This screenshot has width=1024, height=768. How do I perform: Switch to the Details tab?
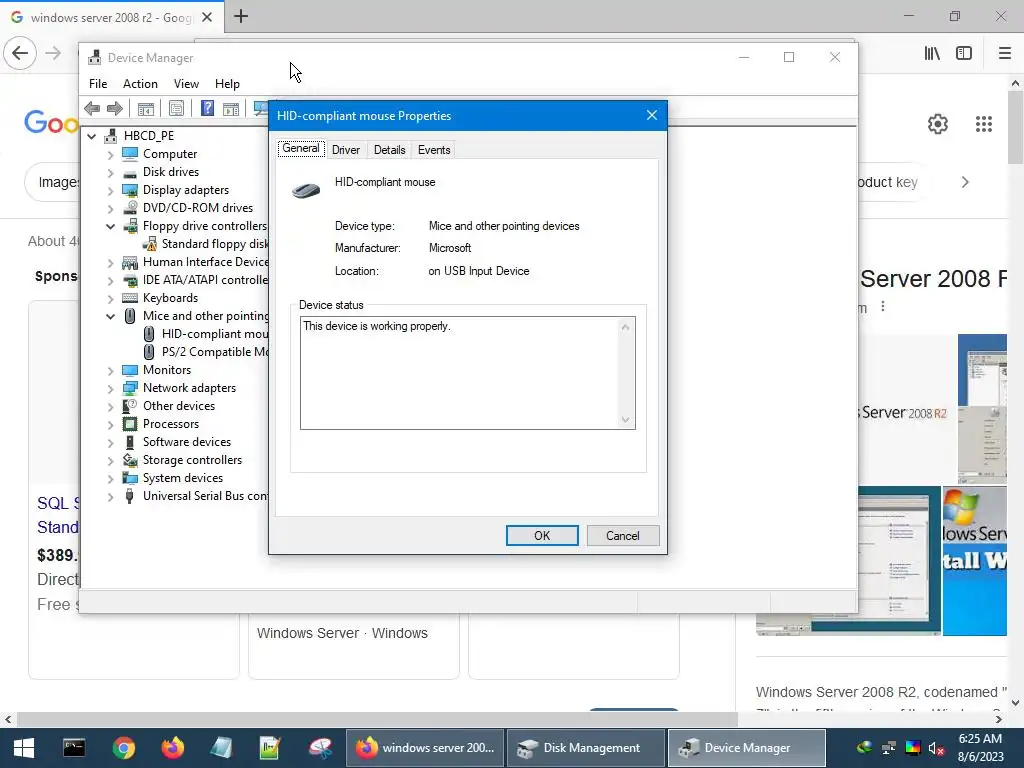coord(389,150)
